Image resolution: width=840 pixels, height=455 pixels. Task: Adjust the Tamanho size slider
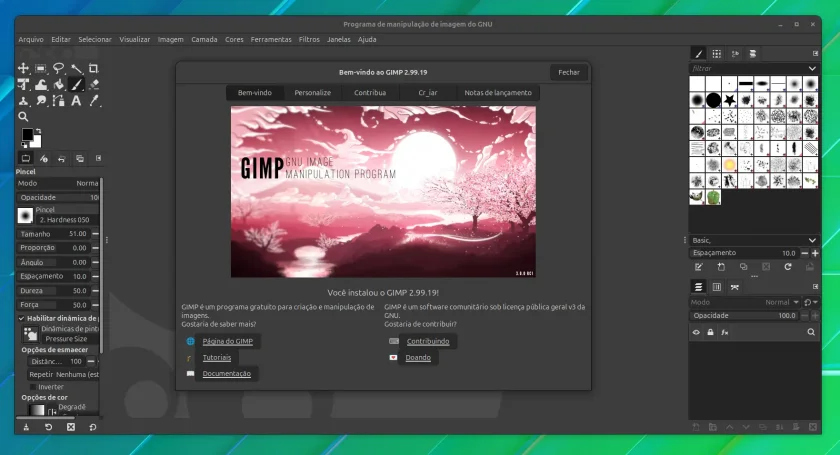click(54, 234)
